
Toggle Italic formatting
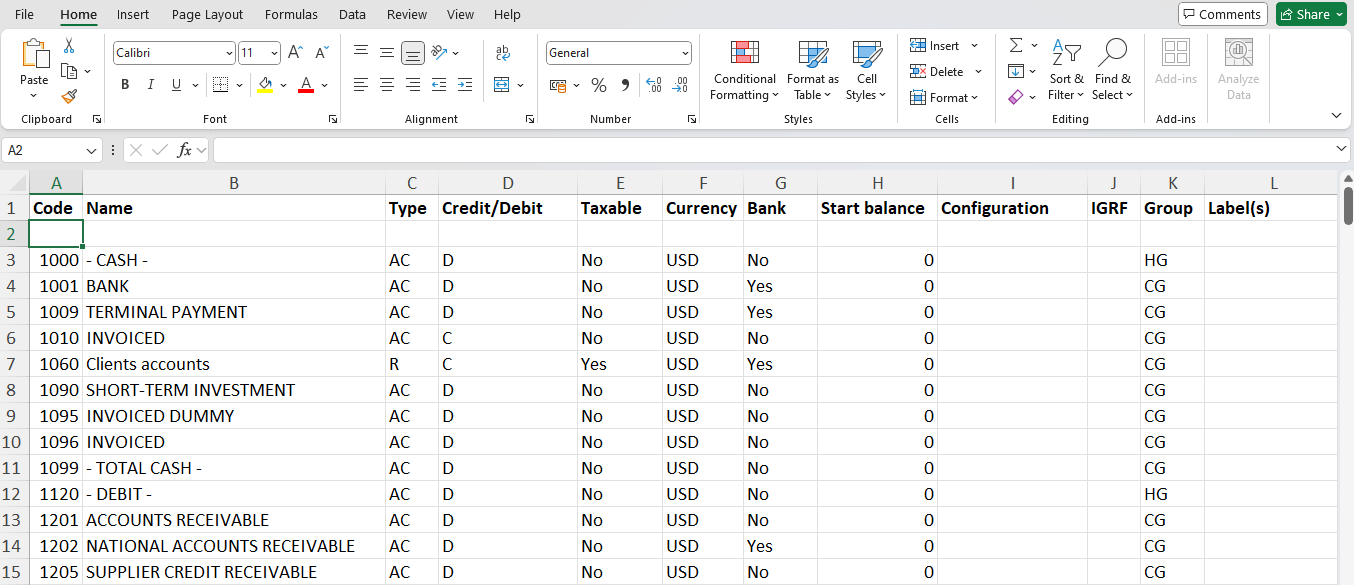pos(151,85)
